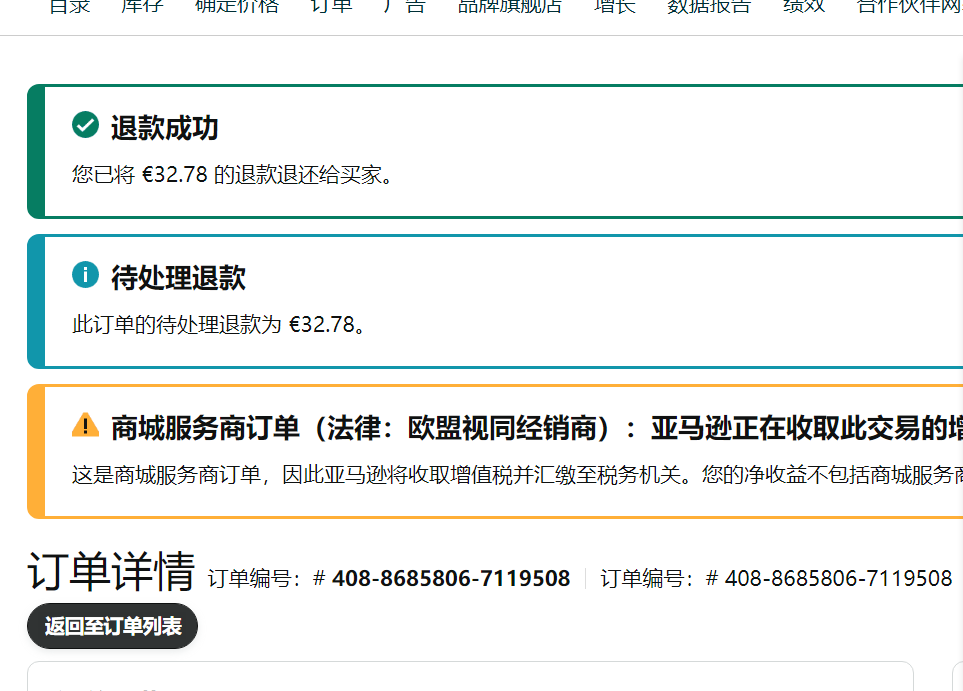Open the 广告 navigation item
The image size is (963, 691).
[404, 6]
